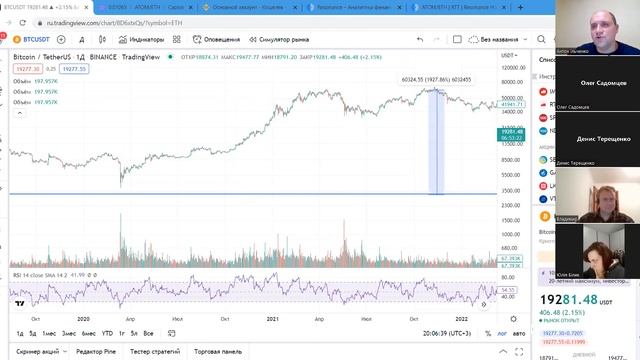Open the chart layout square icon

tap(457, 40)
